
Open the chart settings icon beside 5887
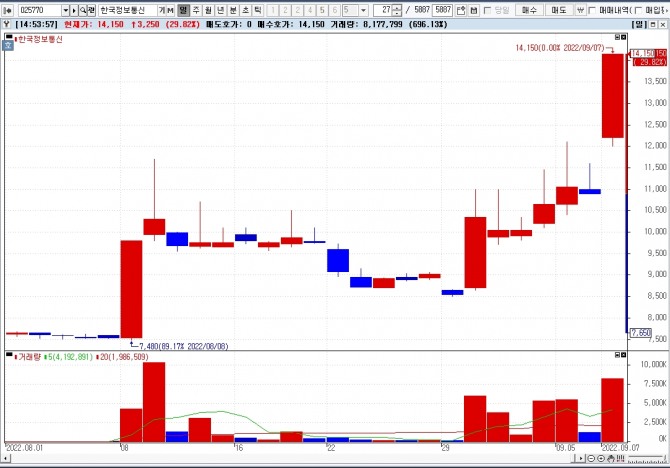point(461,10)
